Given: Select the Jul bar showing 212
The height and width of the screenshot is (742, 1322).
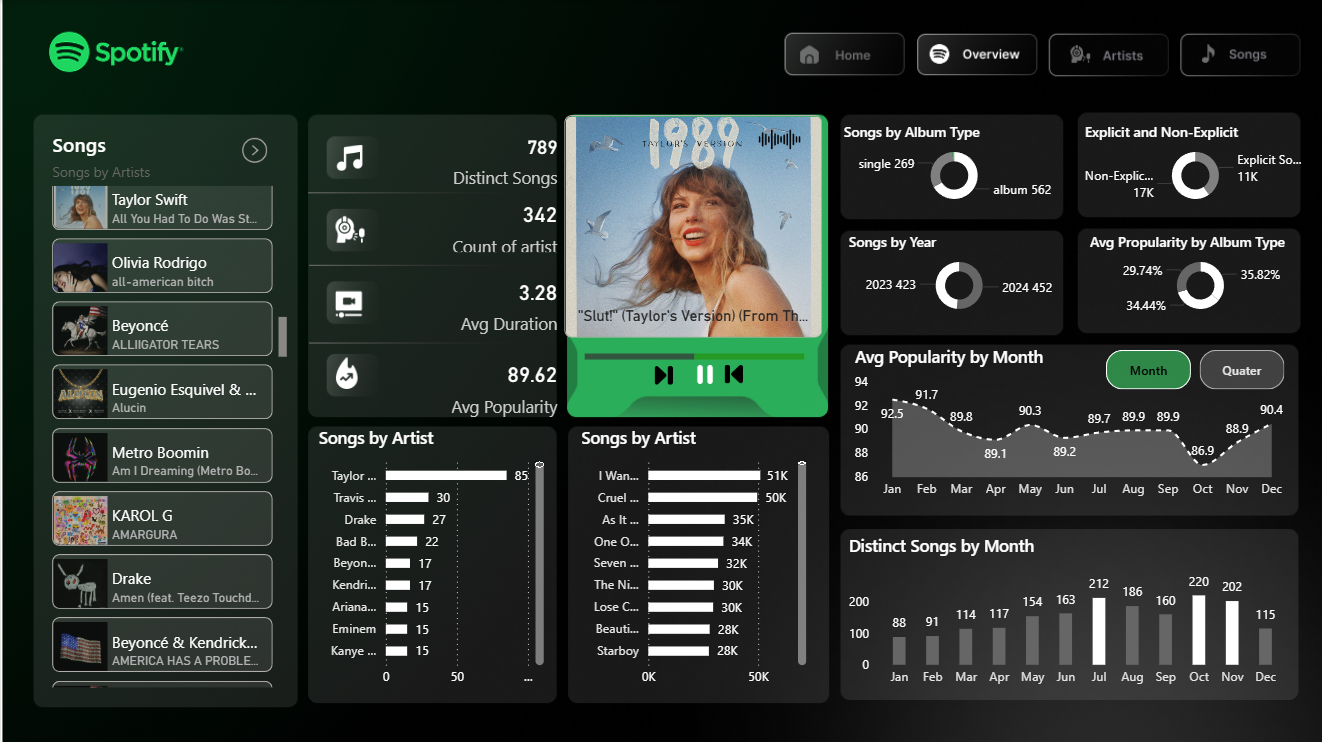Looking at the screenshot, I should coord(1099,631).
